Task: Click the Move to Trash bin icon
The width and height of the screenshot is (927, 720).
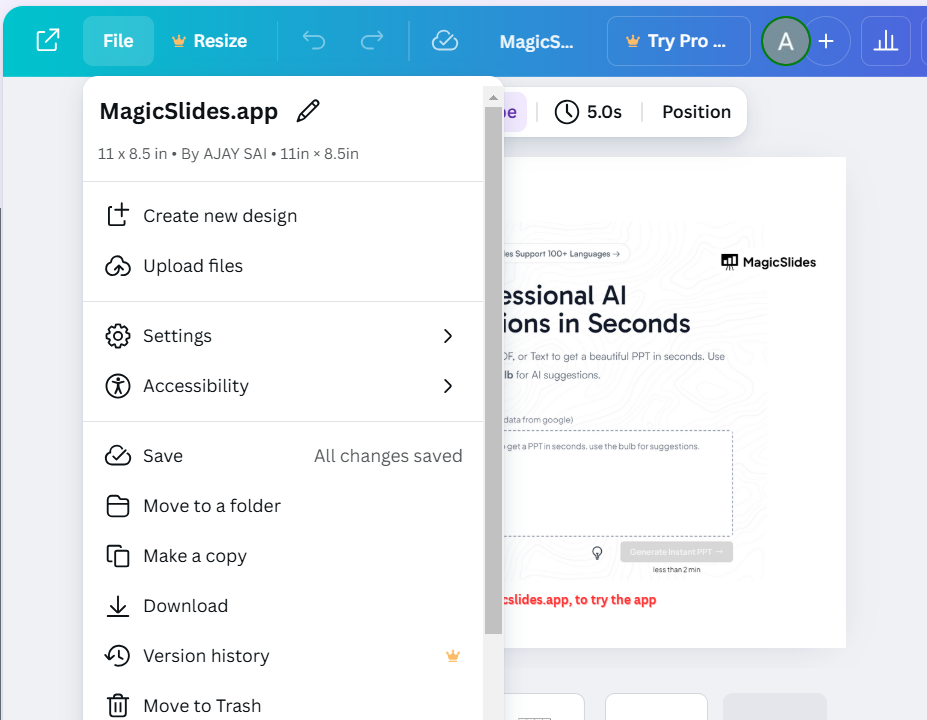Action: (x=118, y=706)
